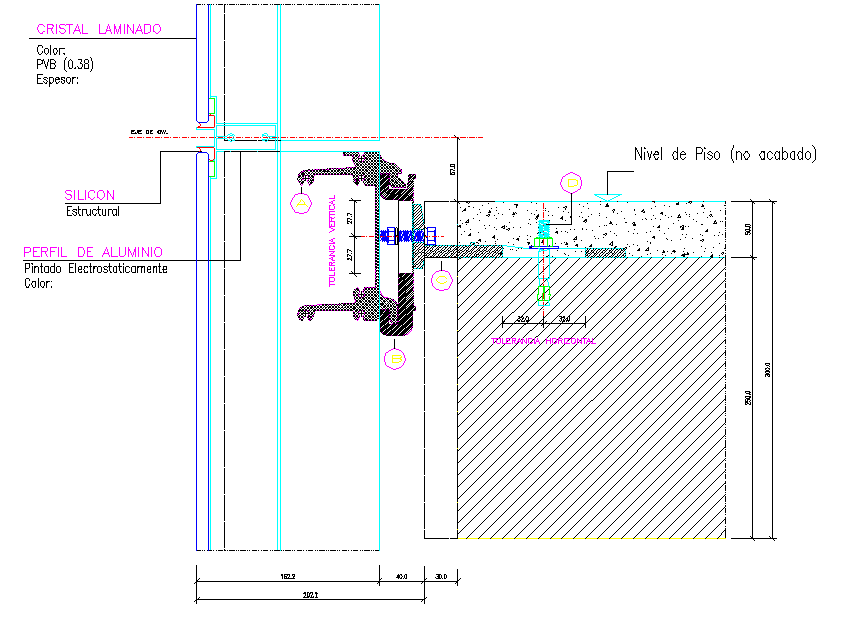This screenshot has width=848, height=621.
Task: Click the TOLERANCIA VERTICAL label
Action: (x=331, y=242)
